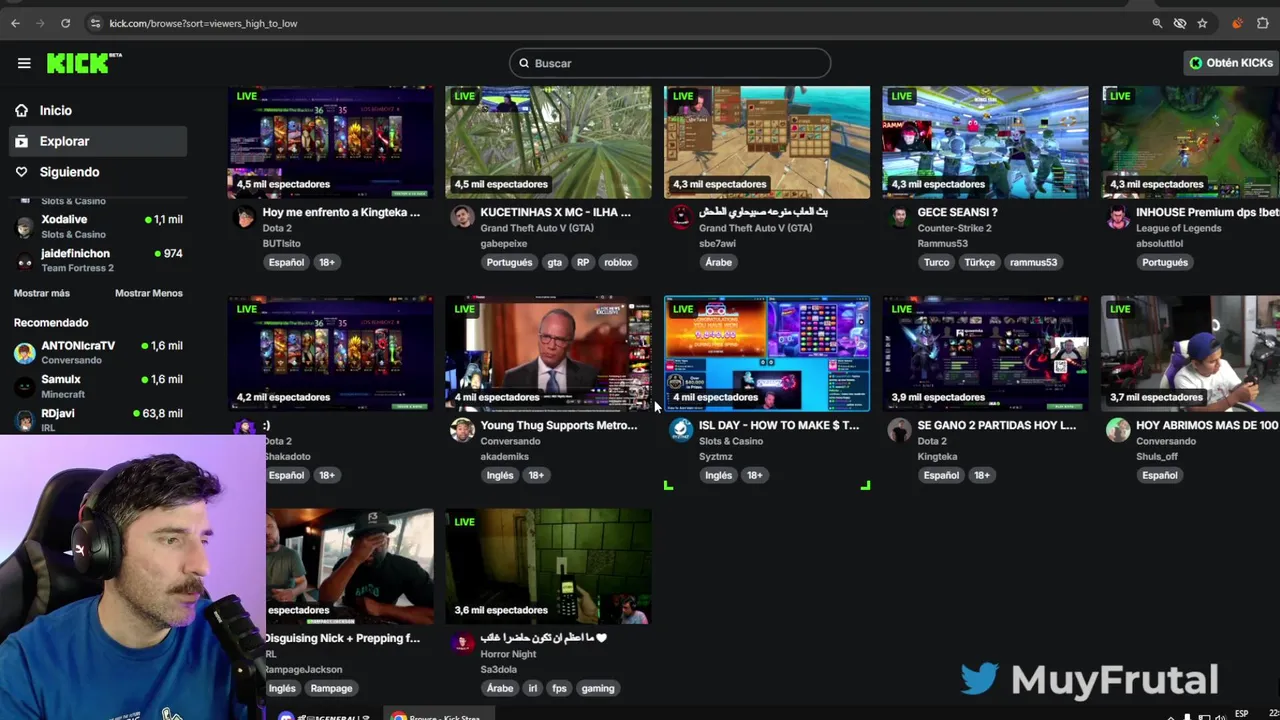Click the fps tag under Sa3dola

pyautogui.click(x=559, y=688)
